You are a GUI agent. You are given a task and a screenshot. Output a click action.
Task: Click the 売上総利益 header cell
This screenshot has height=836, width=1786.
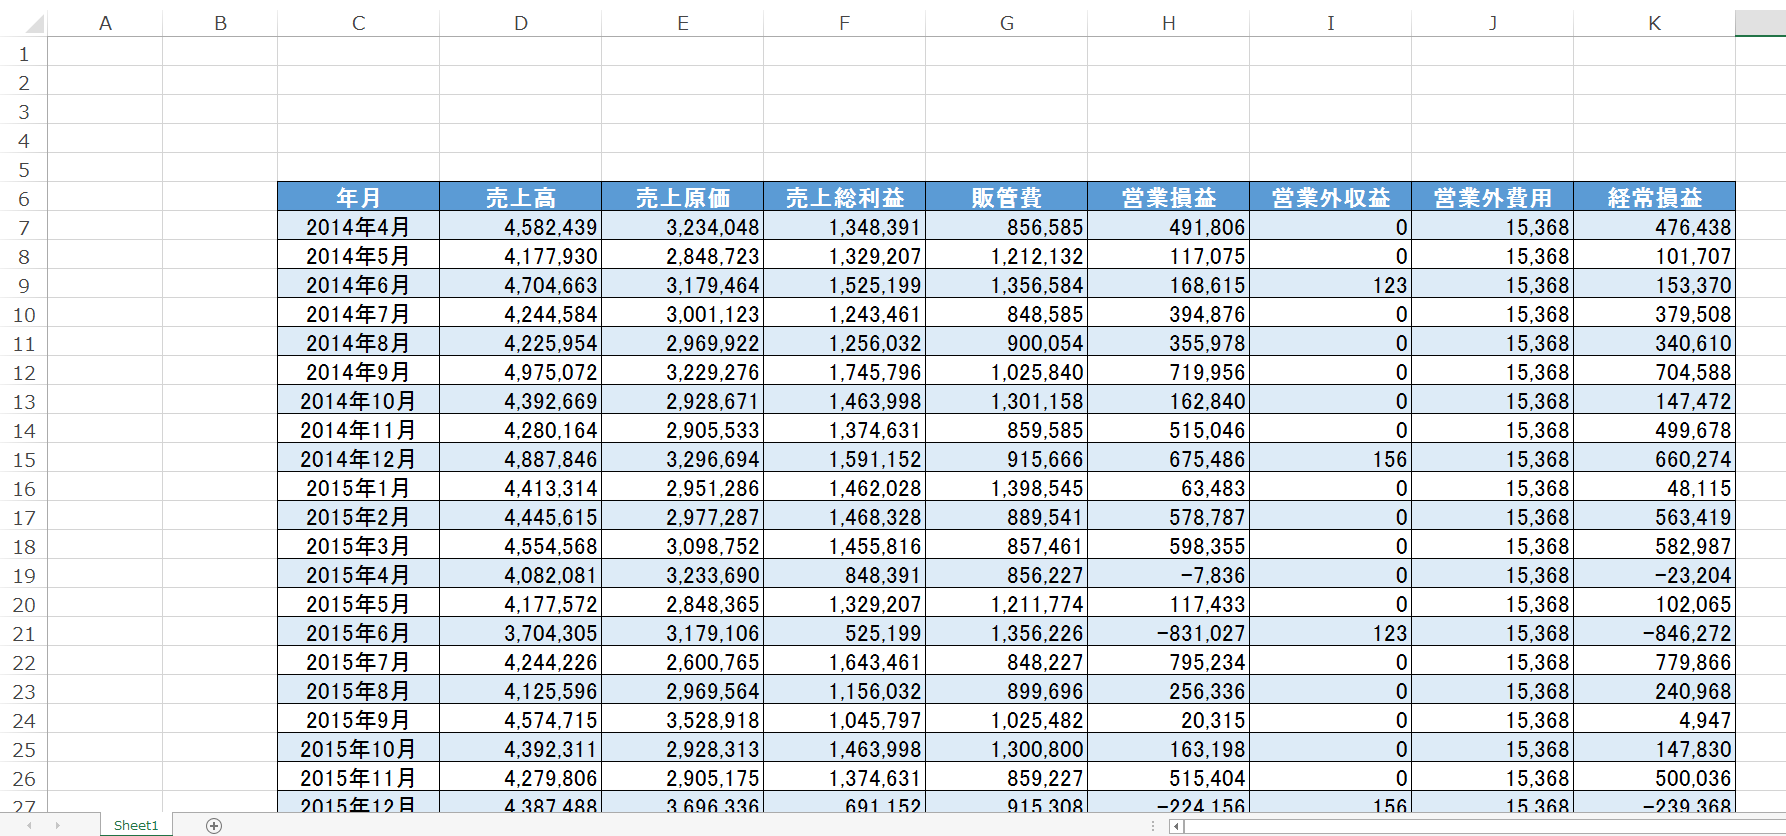pyautogui.click(x=844, y=197)
